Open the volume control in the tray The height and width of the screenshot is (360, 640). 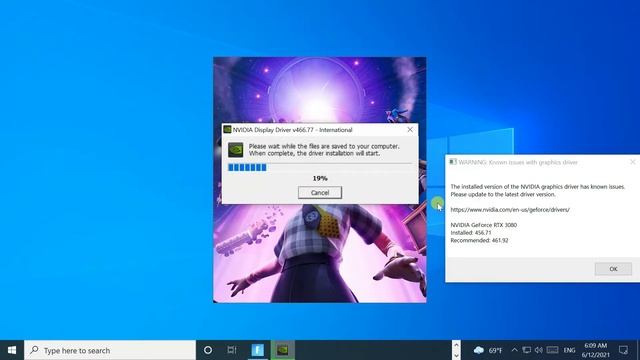click(539, 350)
